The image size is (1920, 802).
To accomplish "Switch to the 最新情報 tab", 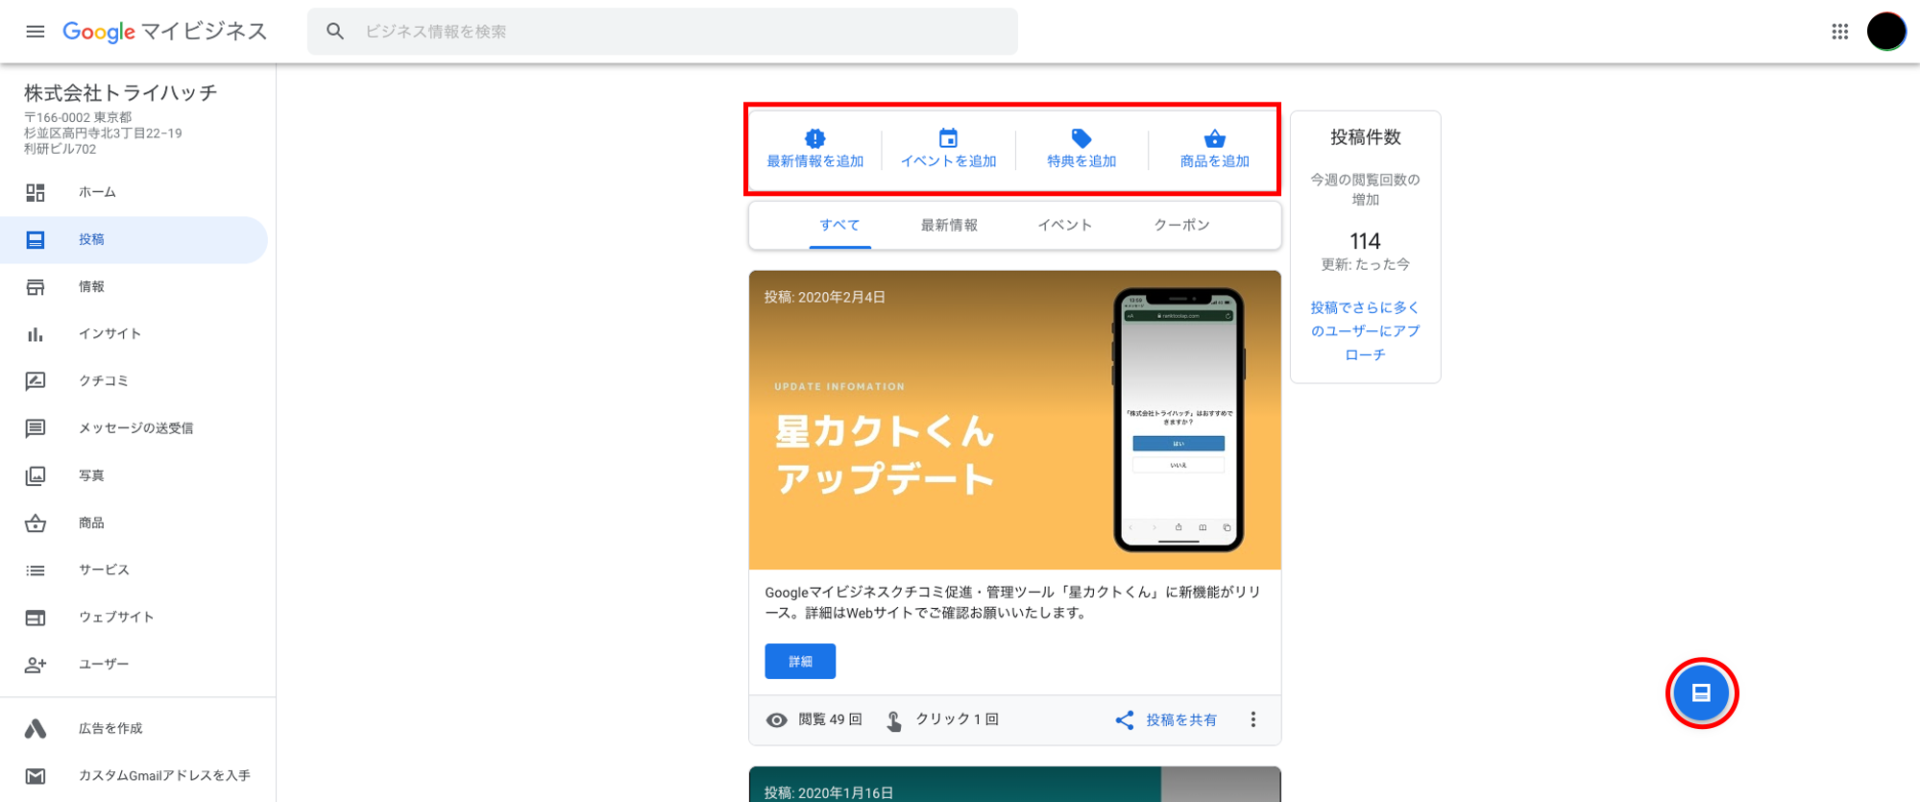I will [949, 225].
